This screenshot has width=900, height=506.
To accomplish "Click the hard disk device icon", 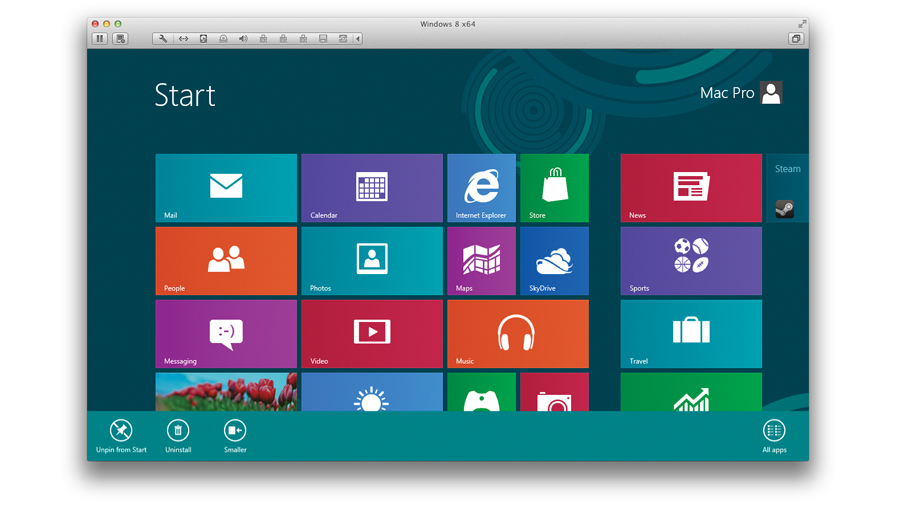I will tap(203, 38).
